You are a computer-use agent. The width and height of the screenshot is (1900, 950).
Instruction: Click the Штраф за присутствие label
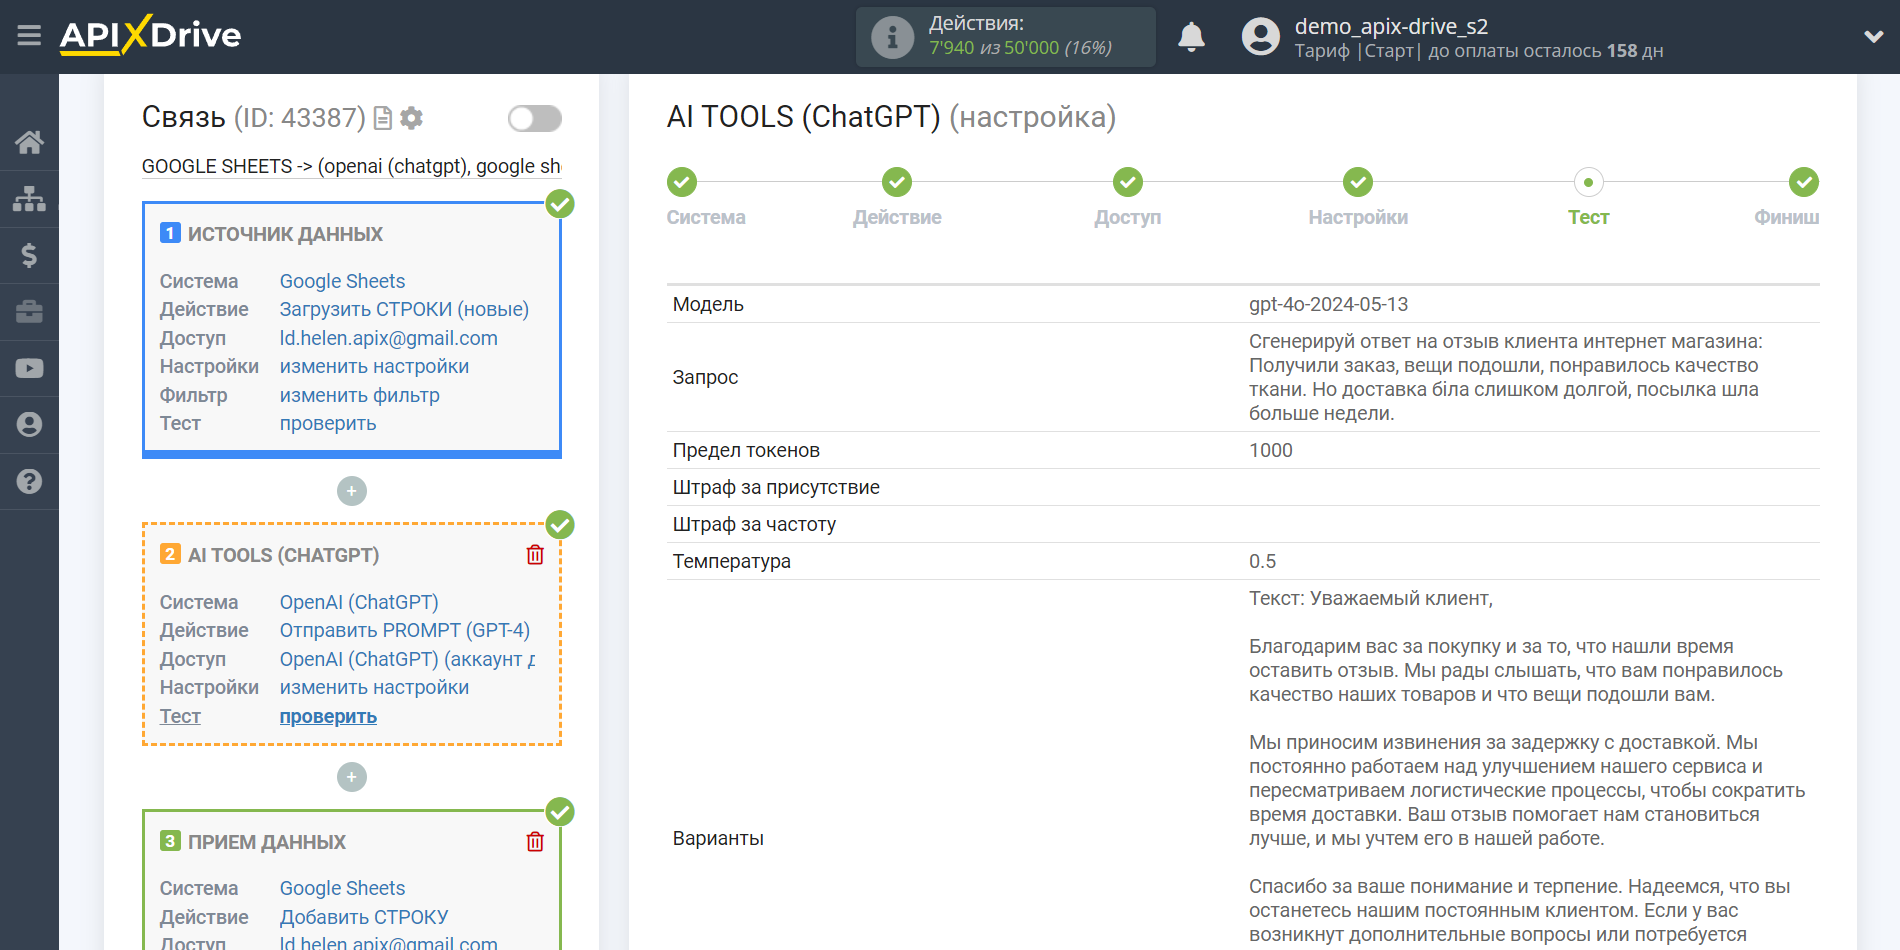(776, 487)
